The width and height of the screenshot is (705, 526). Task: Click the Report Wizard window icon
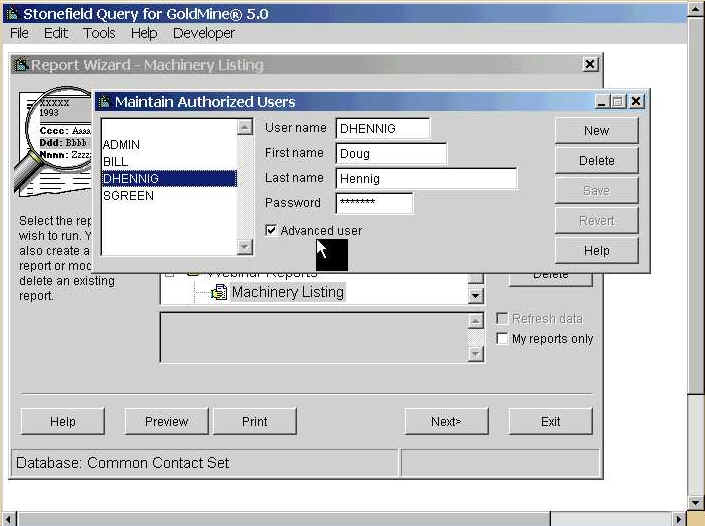pyautogui.click(x=20, y=65)
